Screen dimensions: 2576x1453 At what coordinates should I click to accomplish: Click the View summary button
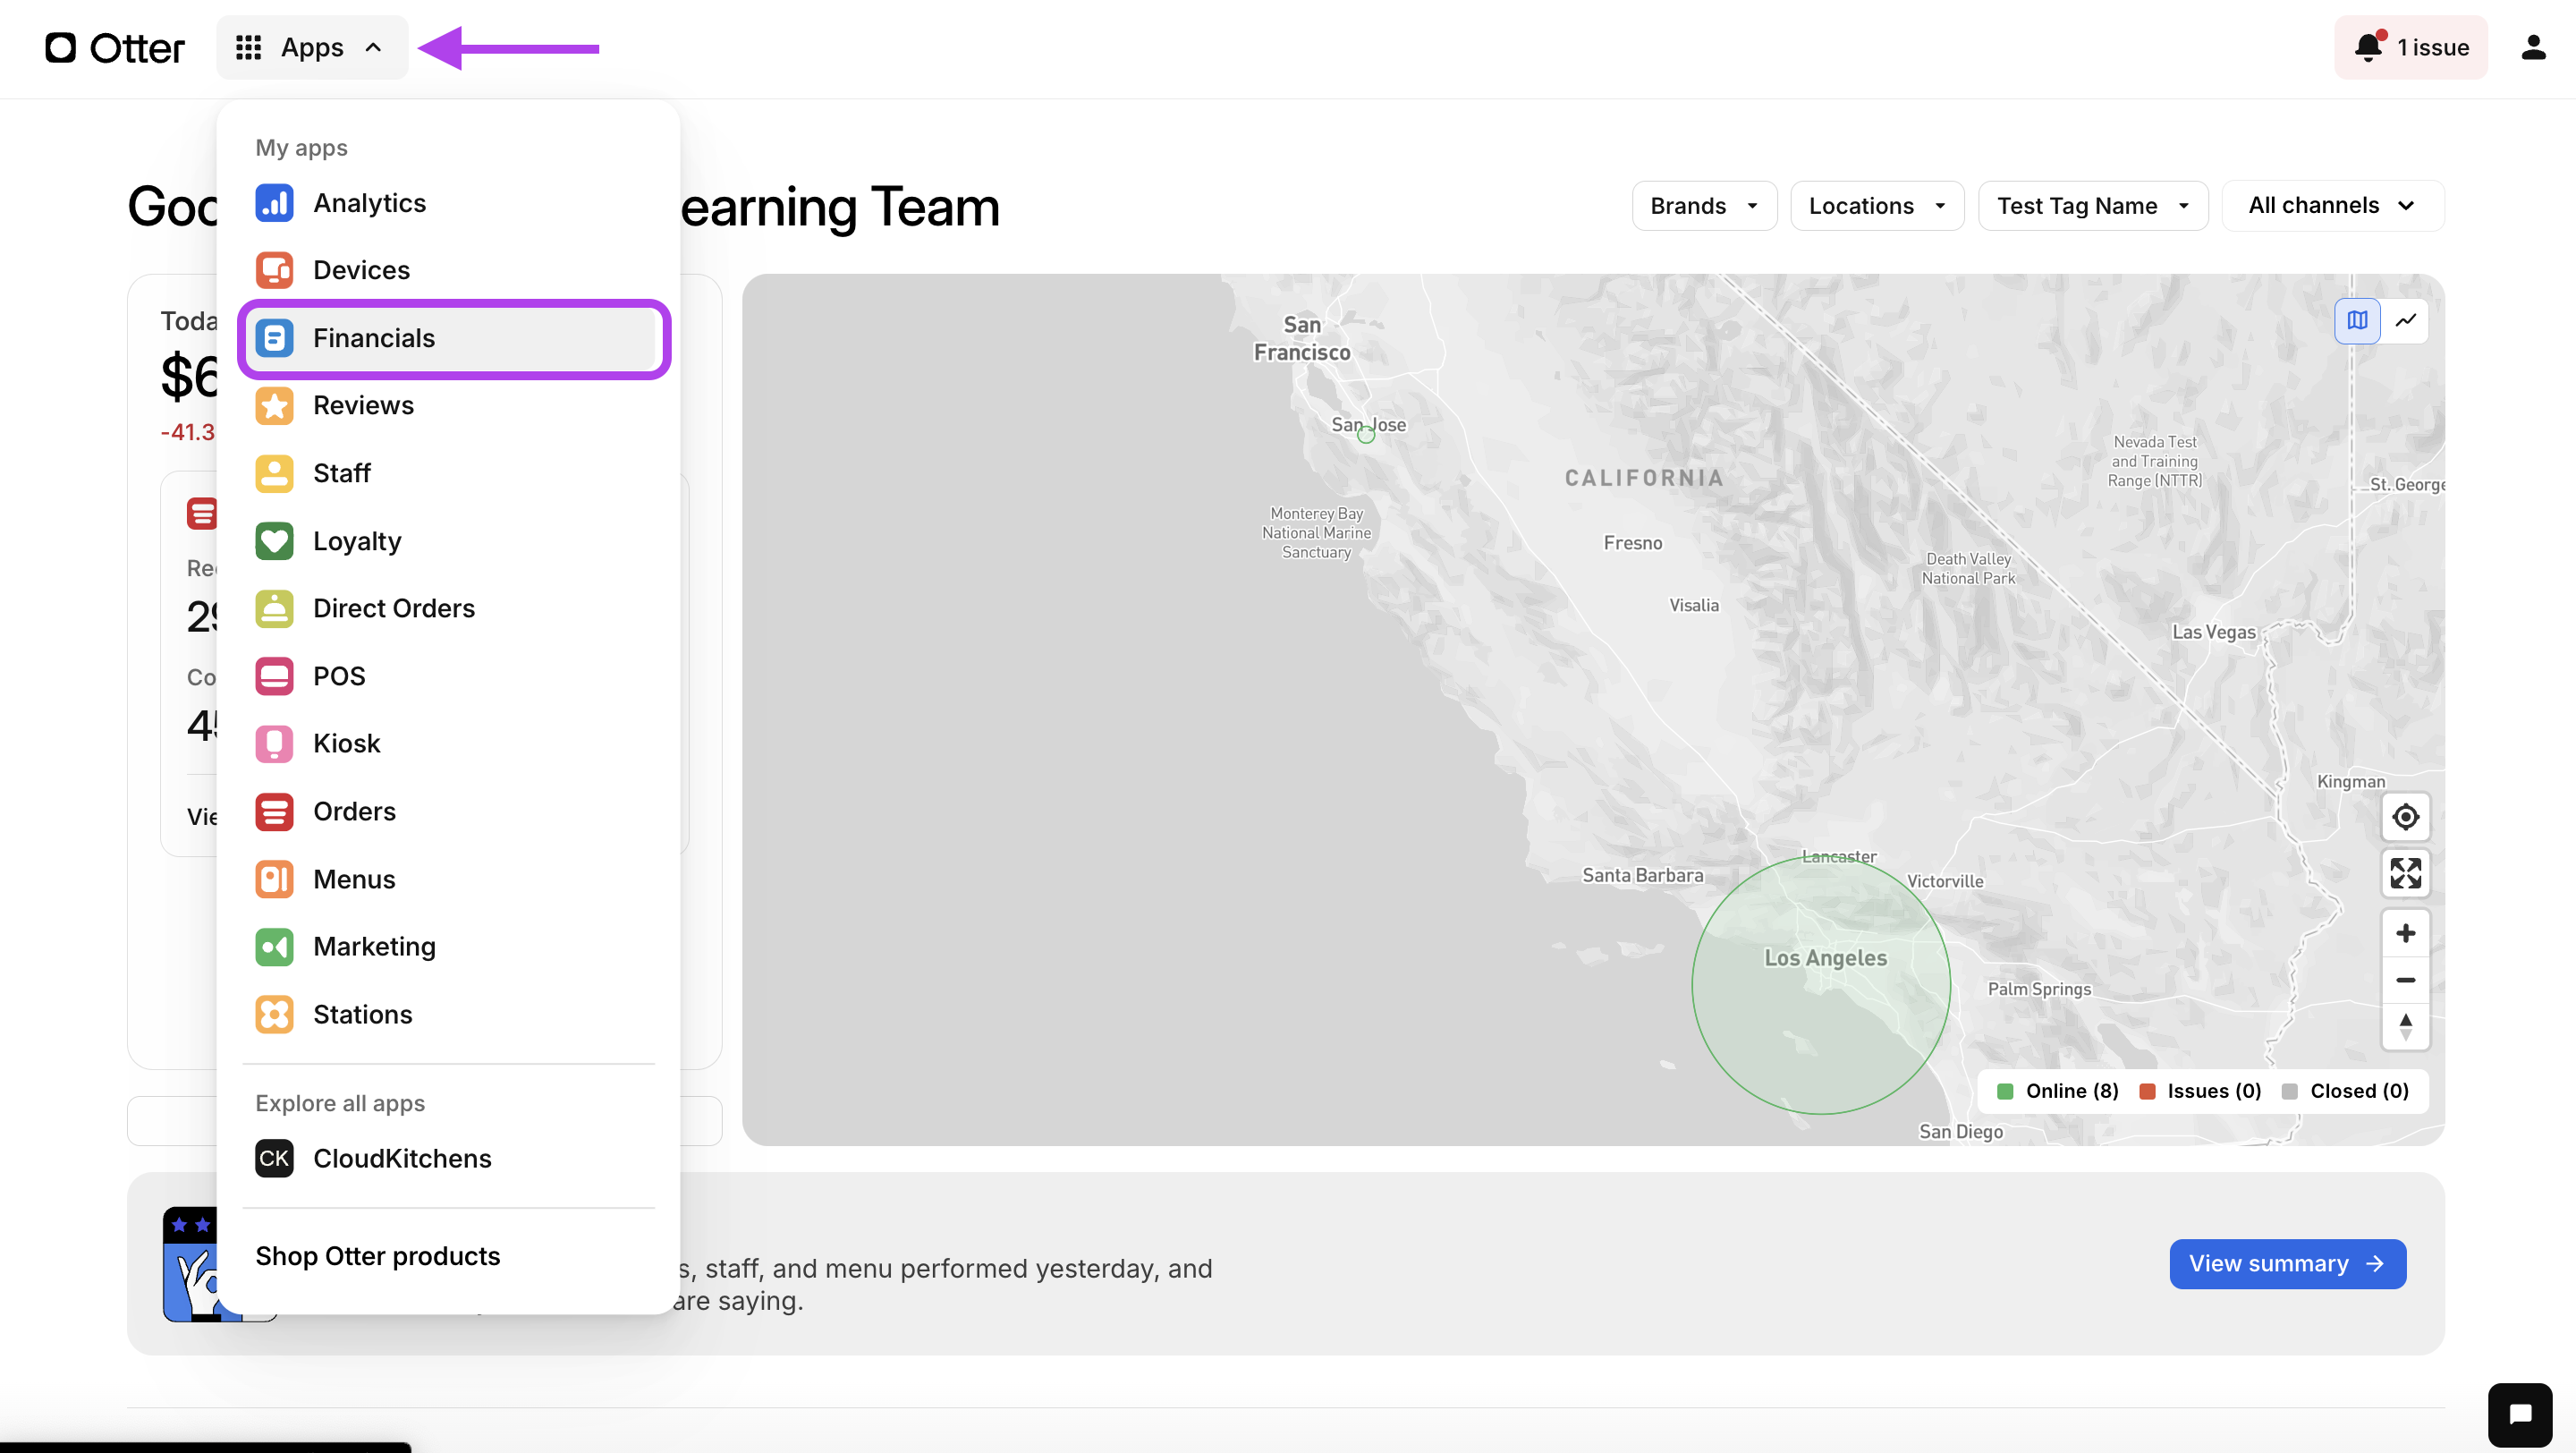pyautogui.click(x=2287, y=1264)
